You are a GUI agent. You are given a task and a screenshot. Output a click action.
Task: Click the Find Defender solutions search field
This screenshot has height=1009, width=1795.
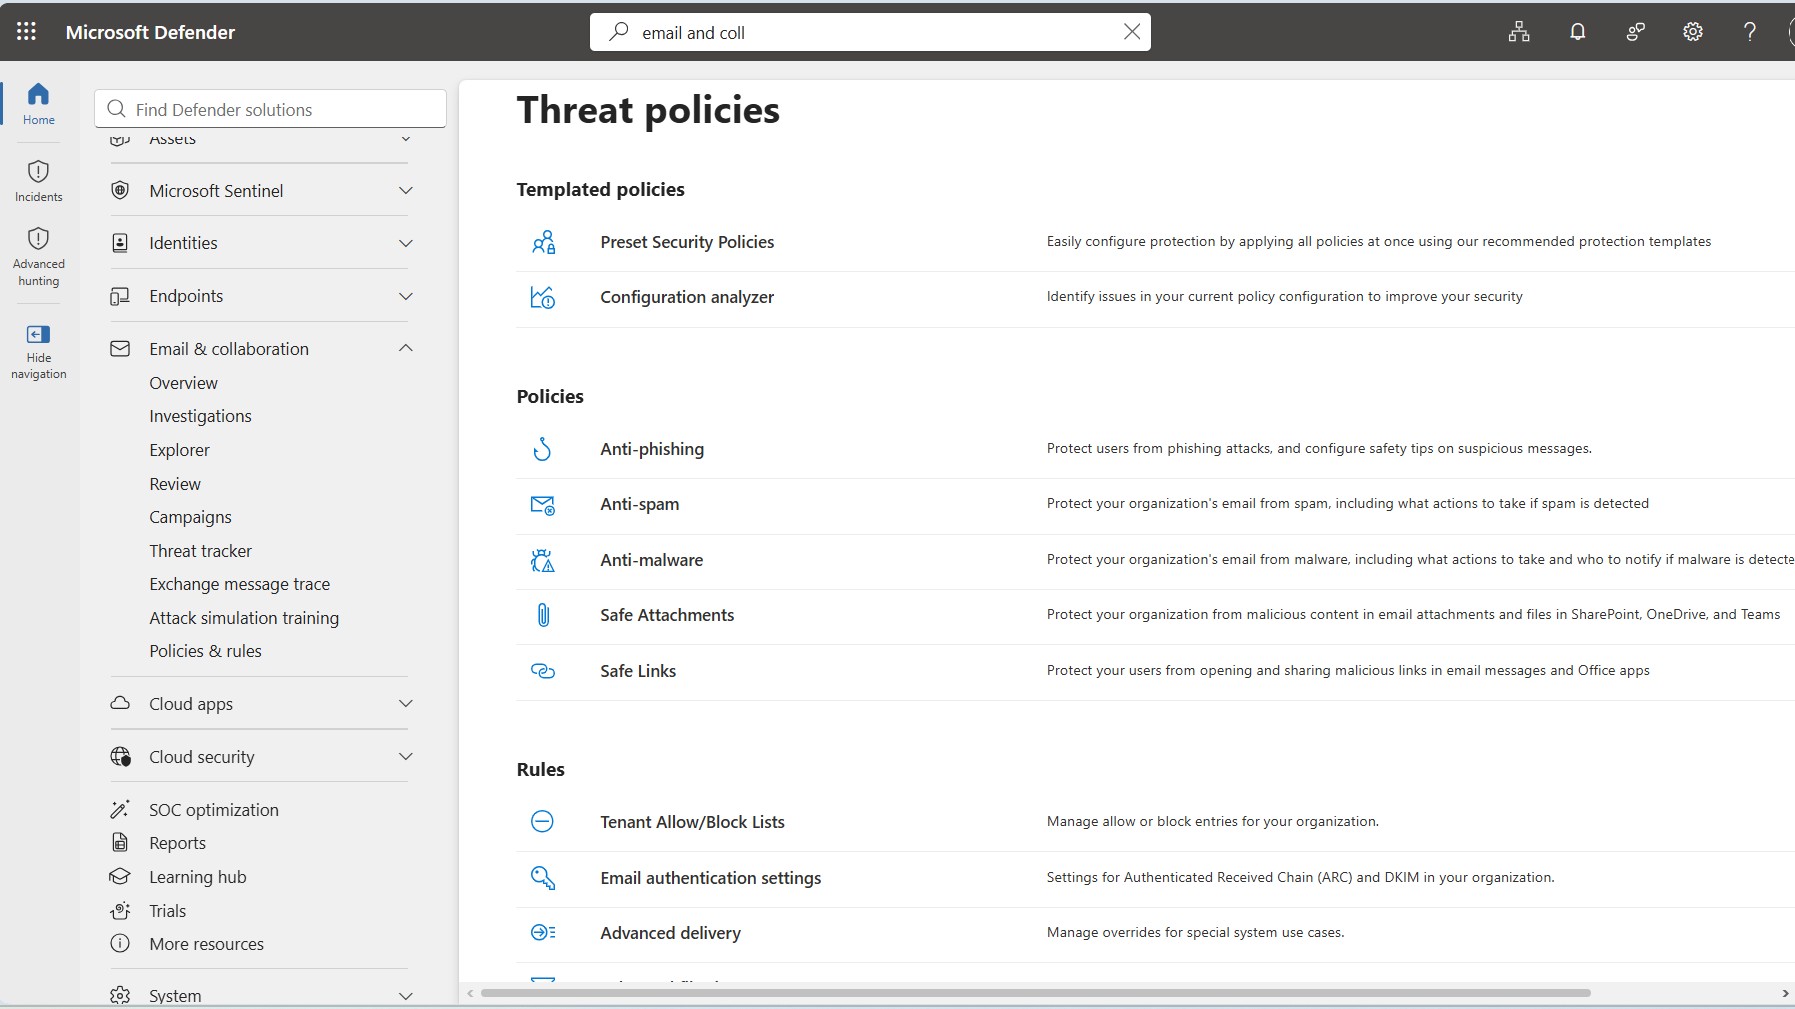click(x=270, y=109)
